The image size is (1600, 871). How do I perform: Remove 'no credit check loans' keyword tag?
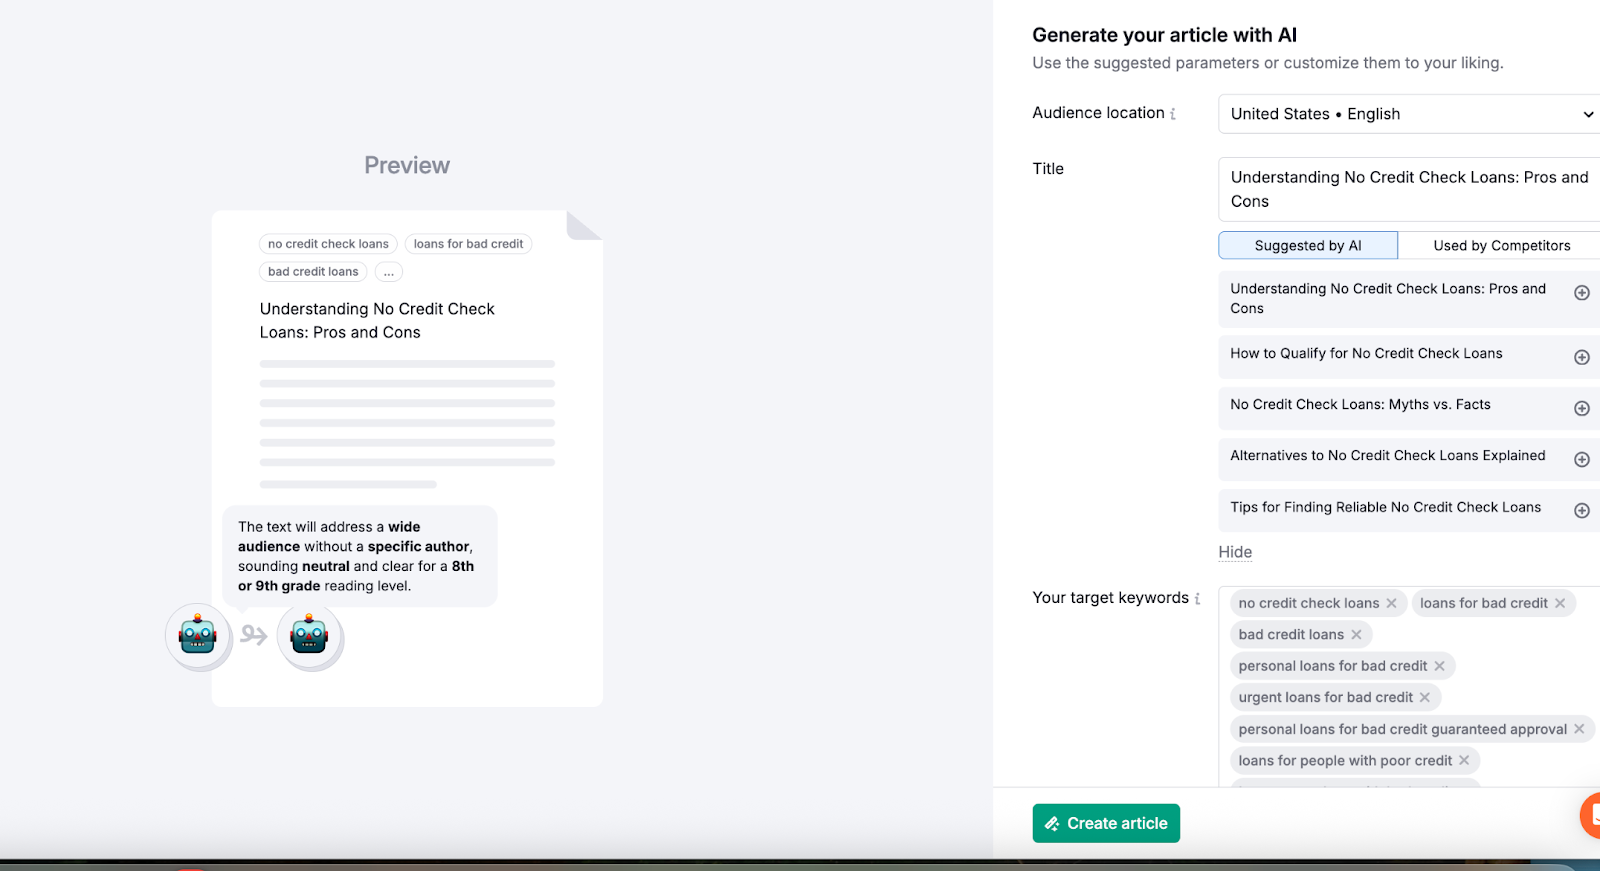[x=1391, y=603]
